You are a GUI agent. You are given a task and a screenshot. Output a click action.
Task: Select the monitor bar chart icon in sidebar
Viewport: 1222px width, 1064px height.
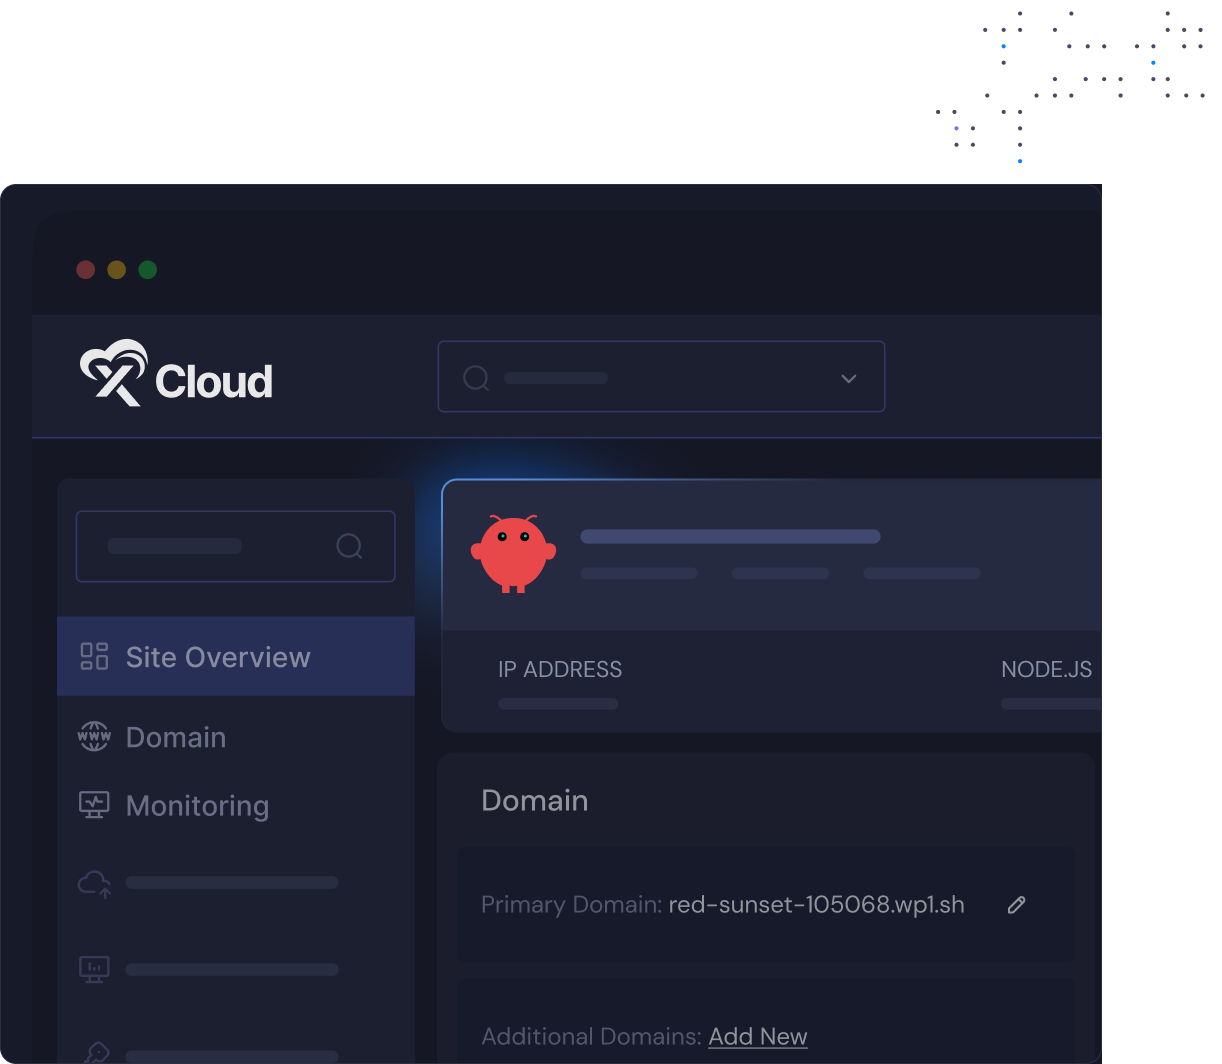point(94,969)
